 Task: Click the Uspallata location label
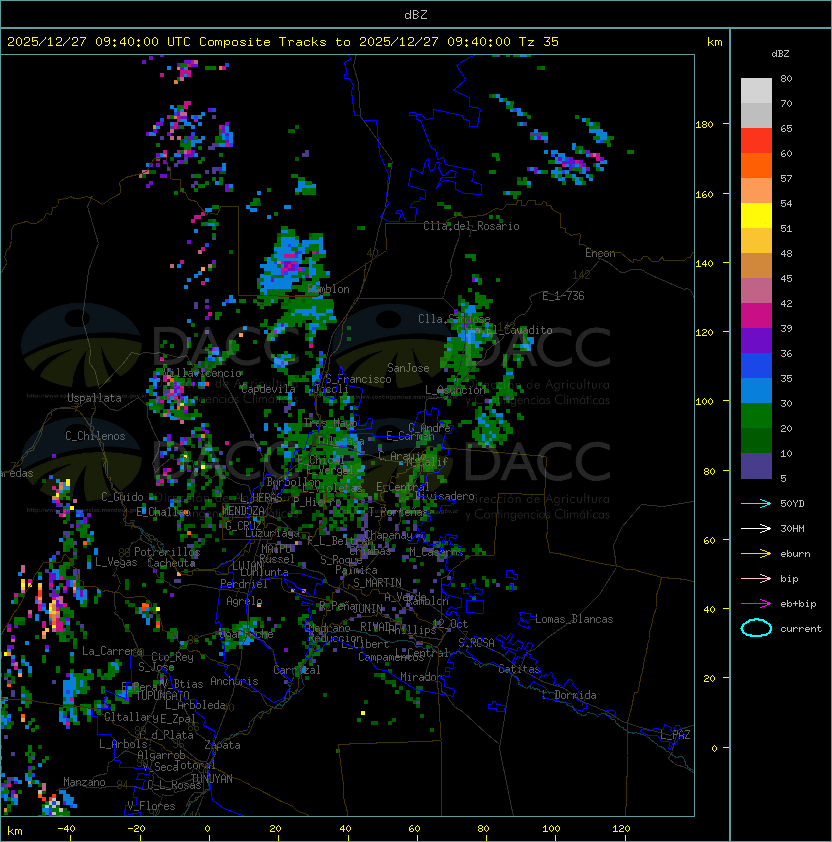(x=94, y=398)
